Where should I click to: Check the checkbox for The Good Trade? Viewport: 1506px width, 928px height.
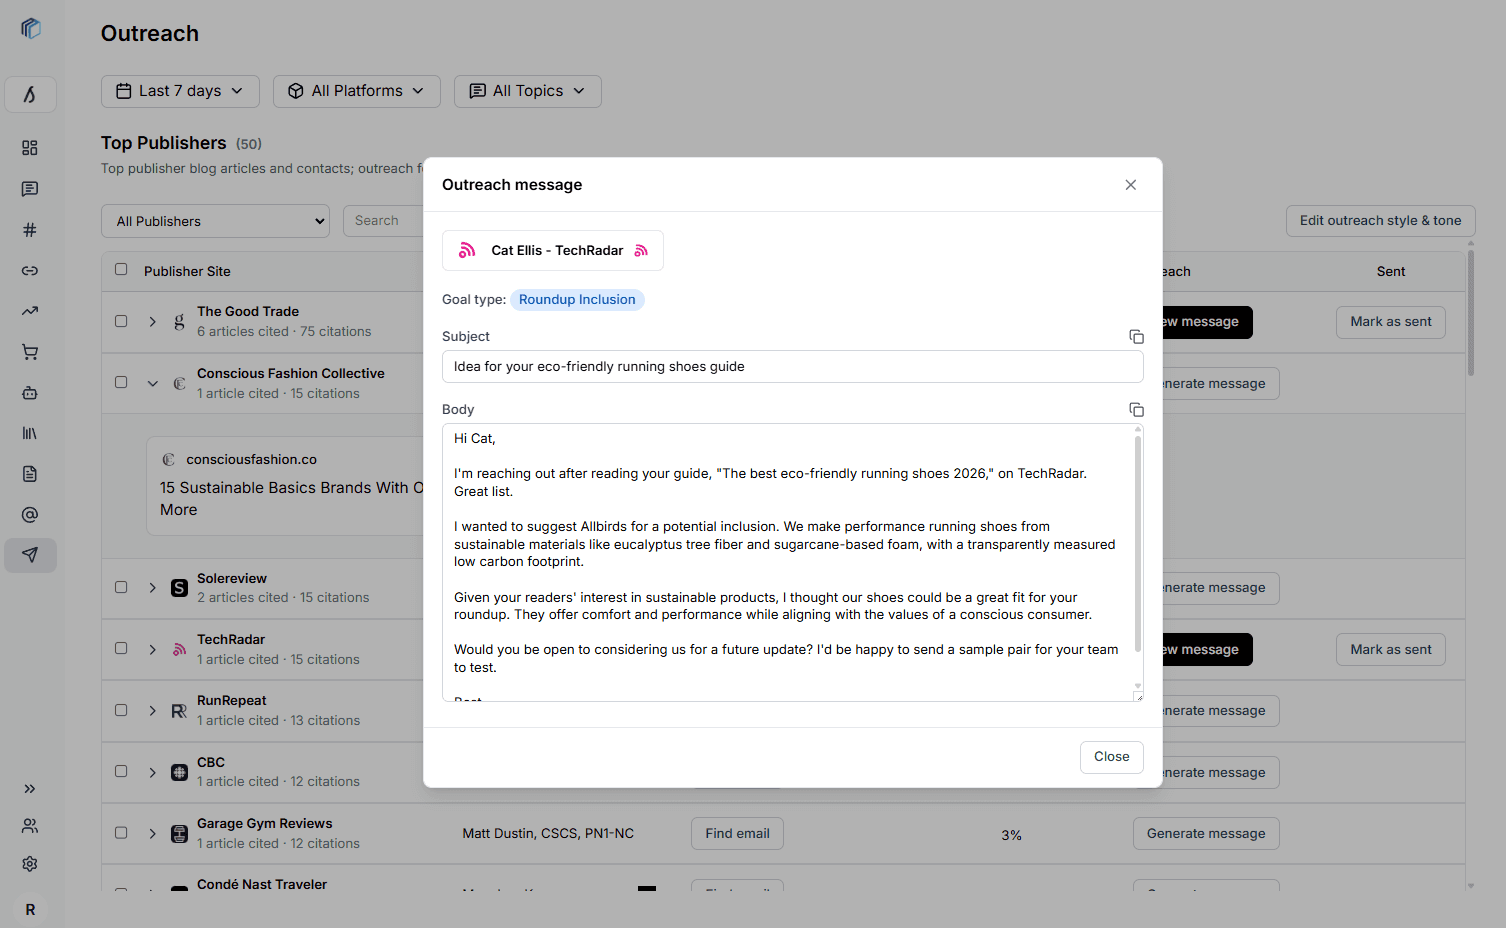[121, 321]
